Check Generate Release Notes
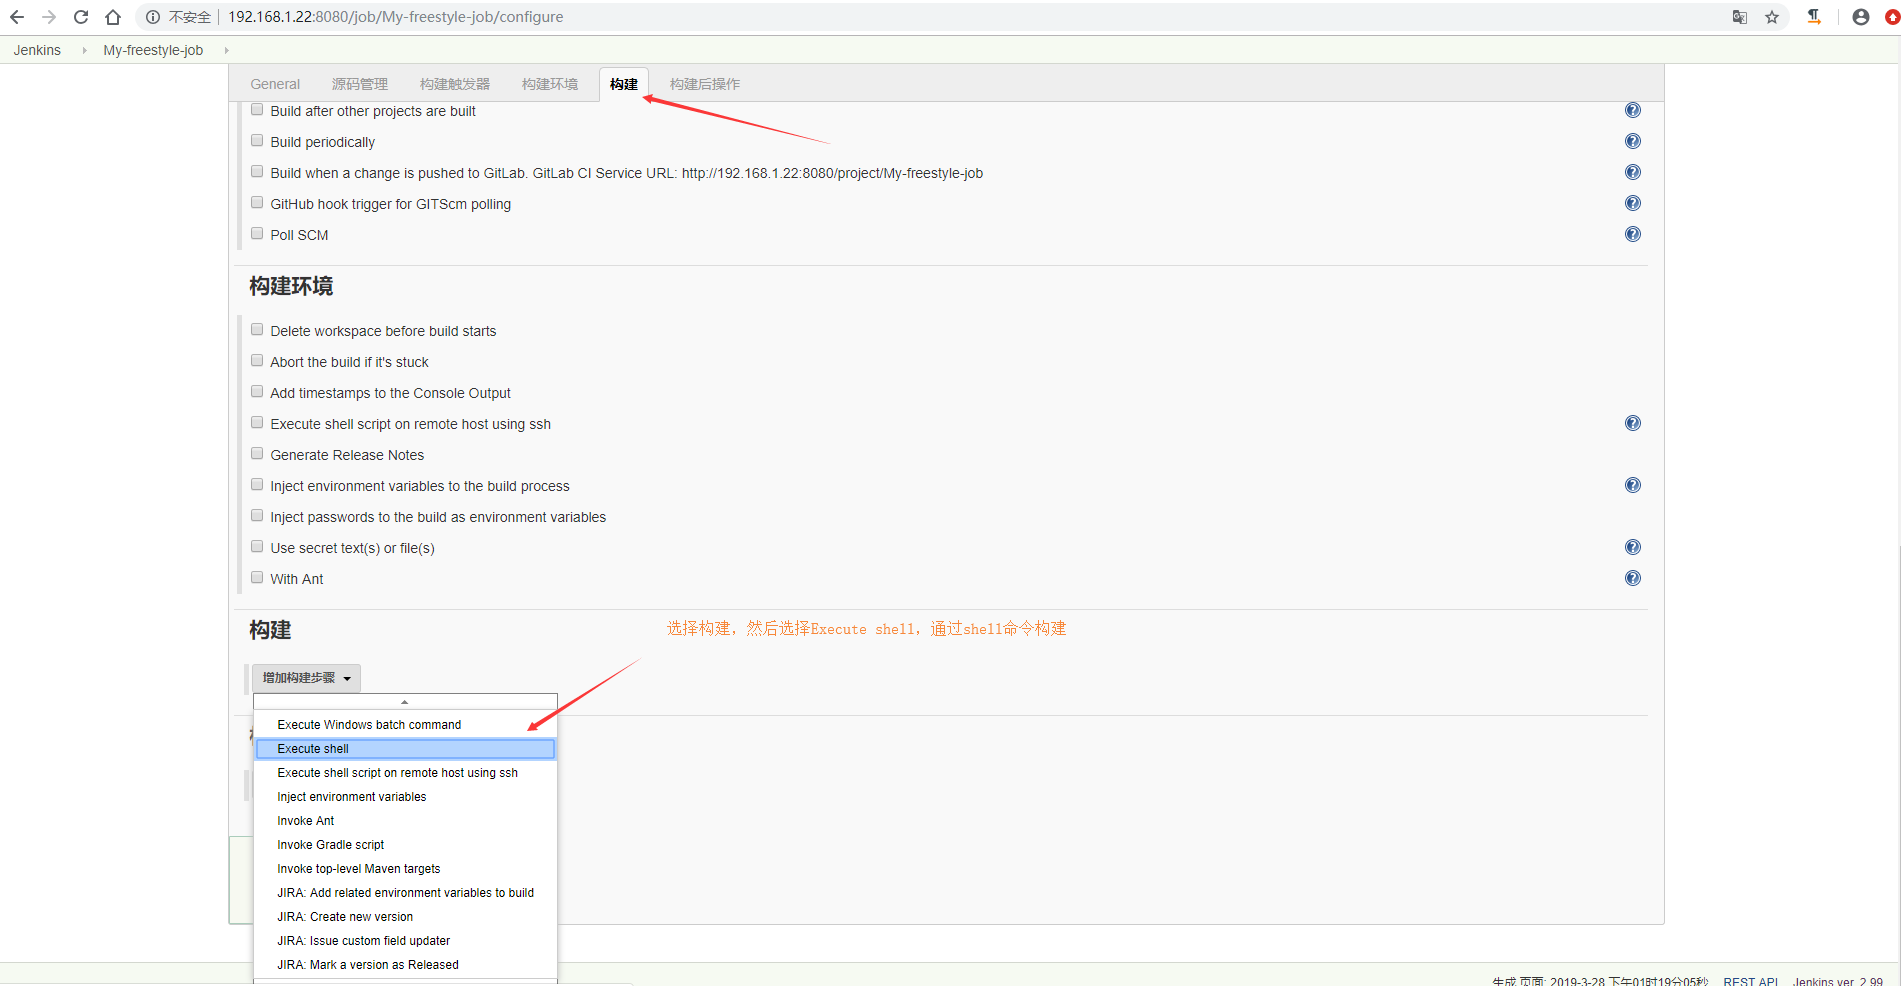The width and height of the screenshot is (1901, 986). (x=257, y=454)
